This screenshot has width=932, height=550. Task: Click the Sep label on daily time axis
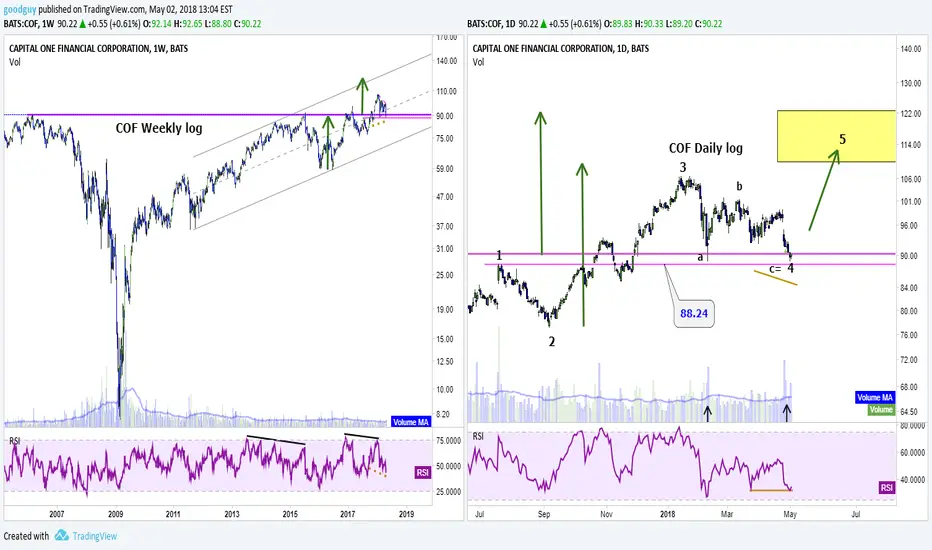pos(544,514)
